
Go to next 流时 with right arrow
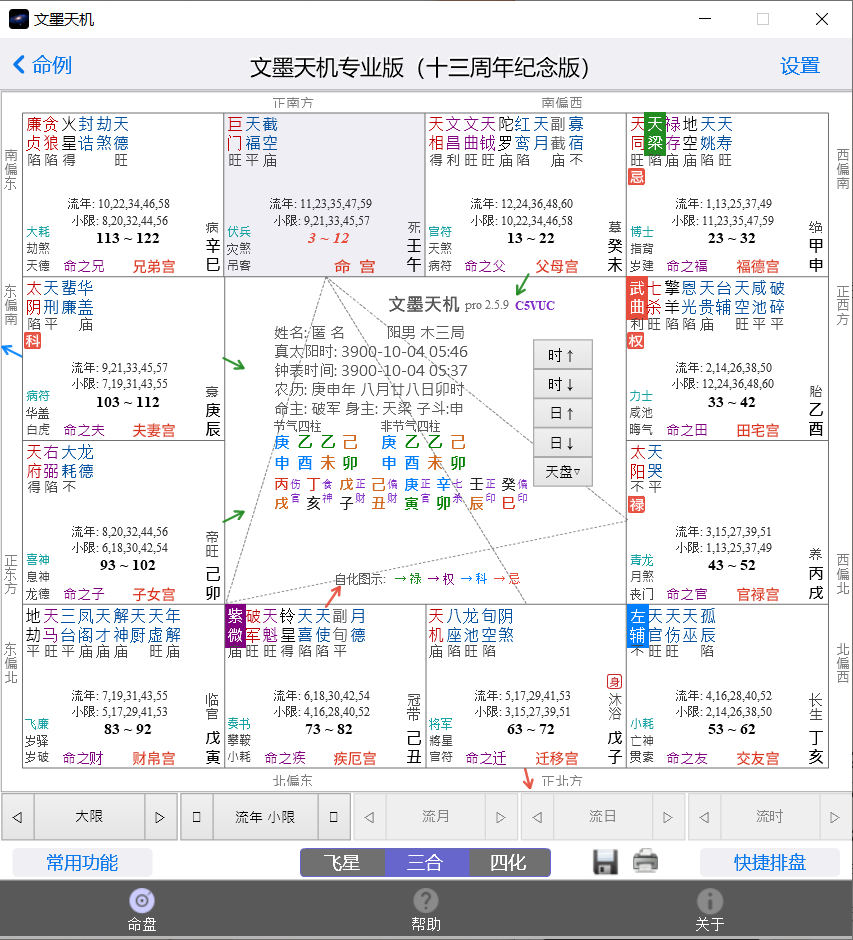[835, 817]
